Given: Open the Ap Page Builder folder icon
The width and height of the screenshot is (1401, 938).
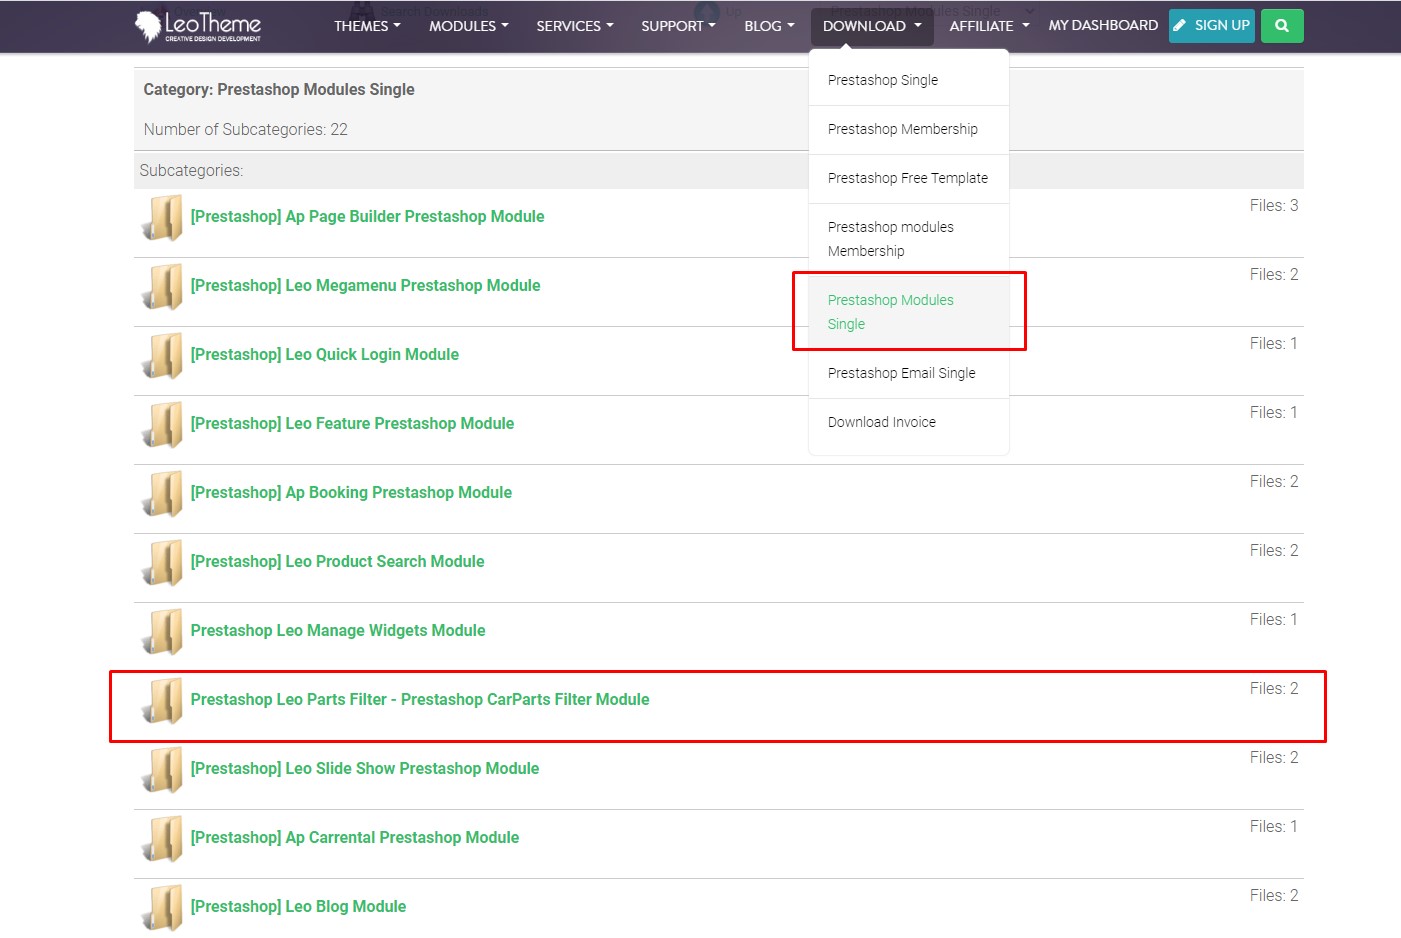Looking at the screenshot, I should click(x=162, y=218).
